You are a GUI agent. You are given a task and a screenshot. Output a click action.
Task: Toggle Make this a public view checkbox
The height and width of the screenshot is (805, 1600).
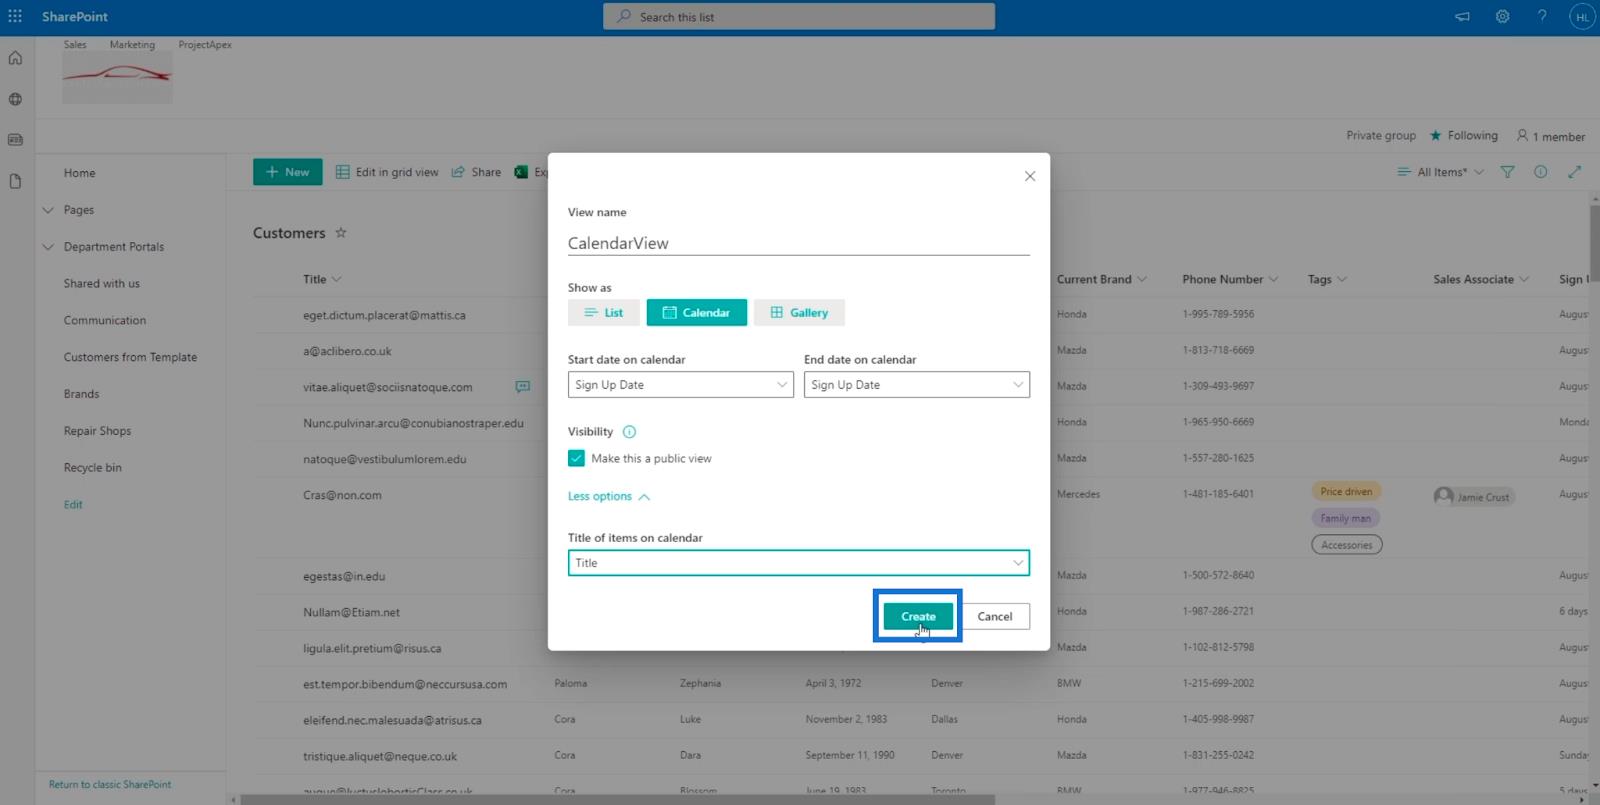(576, 458)
